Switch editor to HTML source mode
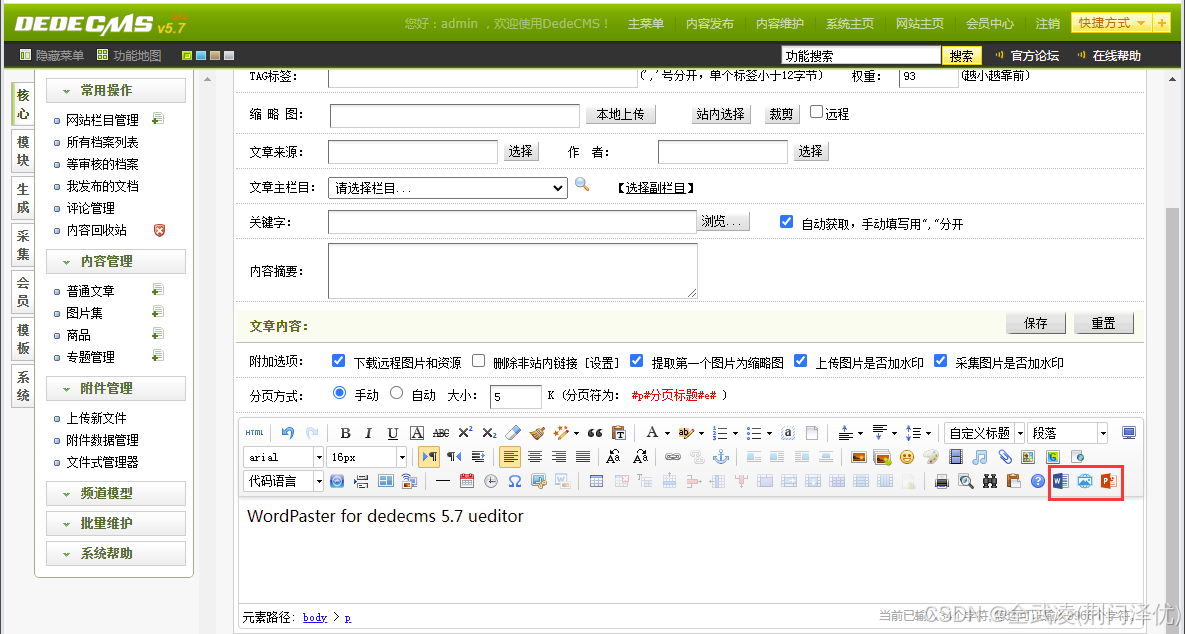Image resolution: width=1185 pixels, height=634 pixels. tap(255, 433)
